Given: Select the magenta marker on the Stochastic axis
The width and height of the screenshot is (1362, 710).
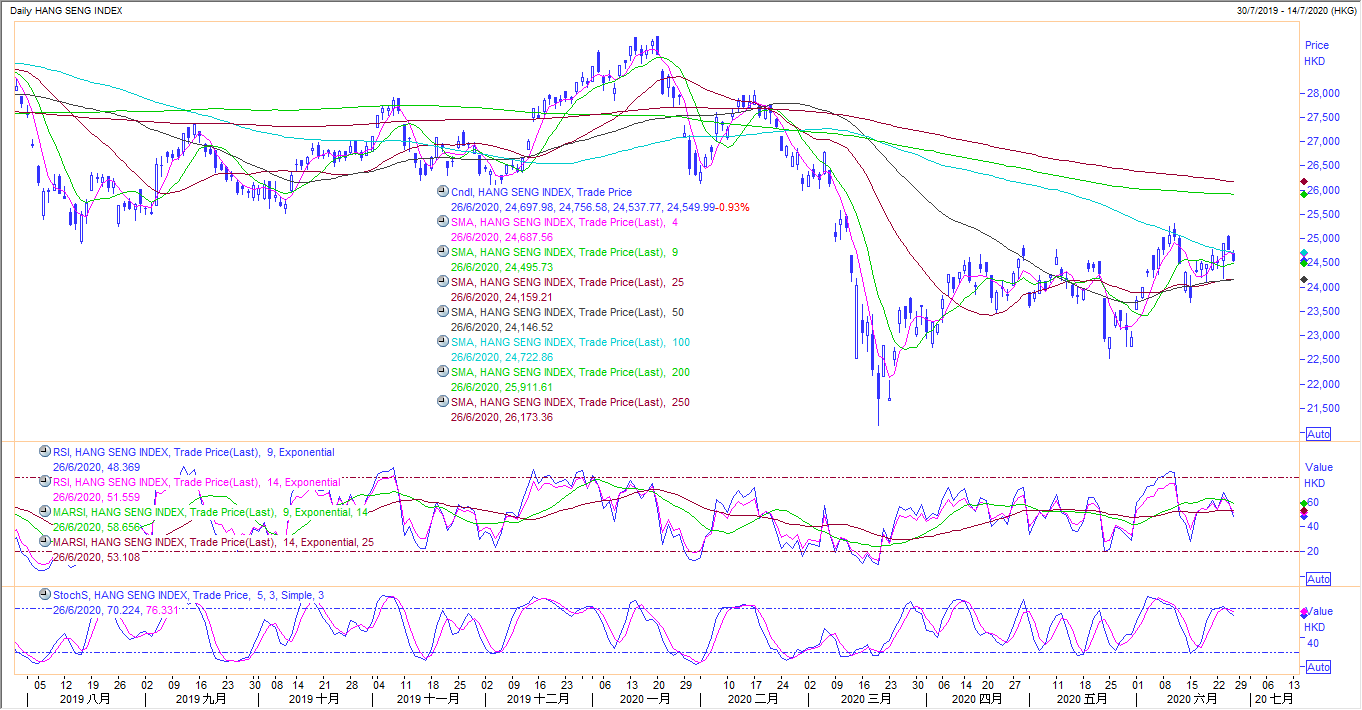Looking at the screenshot, I should pos(1304,612).
